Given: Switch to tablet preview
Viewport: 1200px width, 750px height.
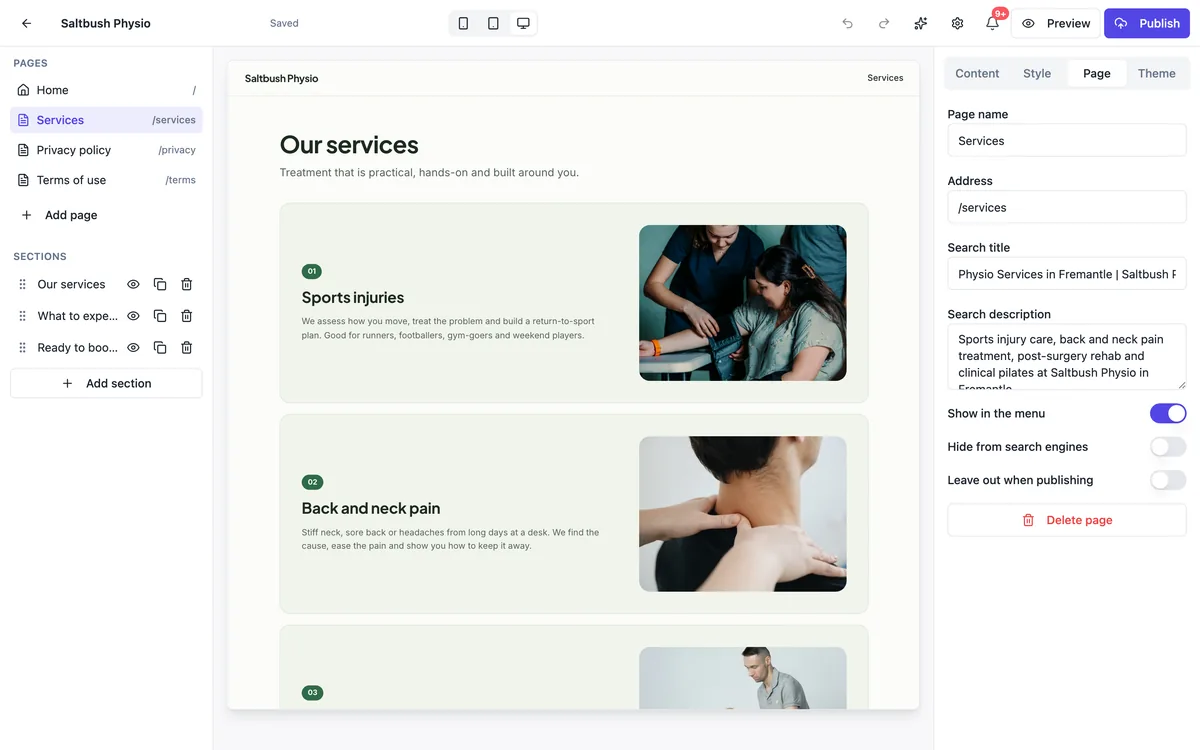Looking at the screenshot, I should 493,23.
